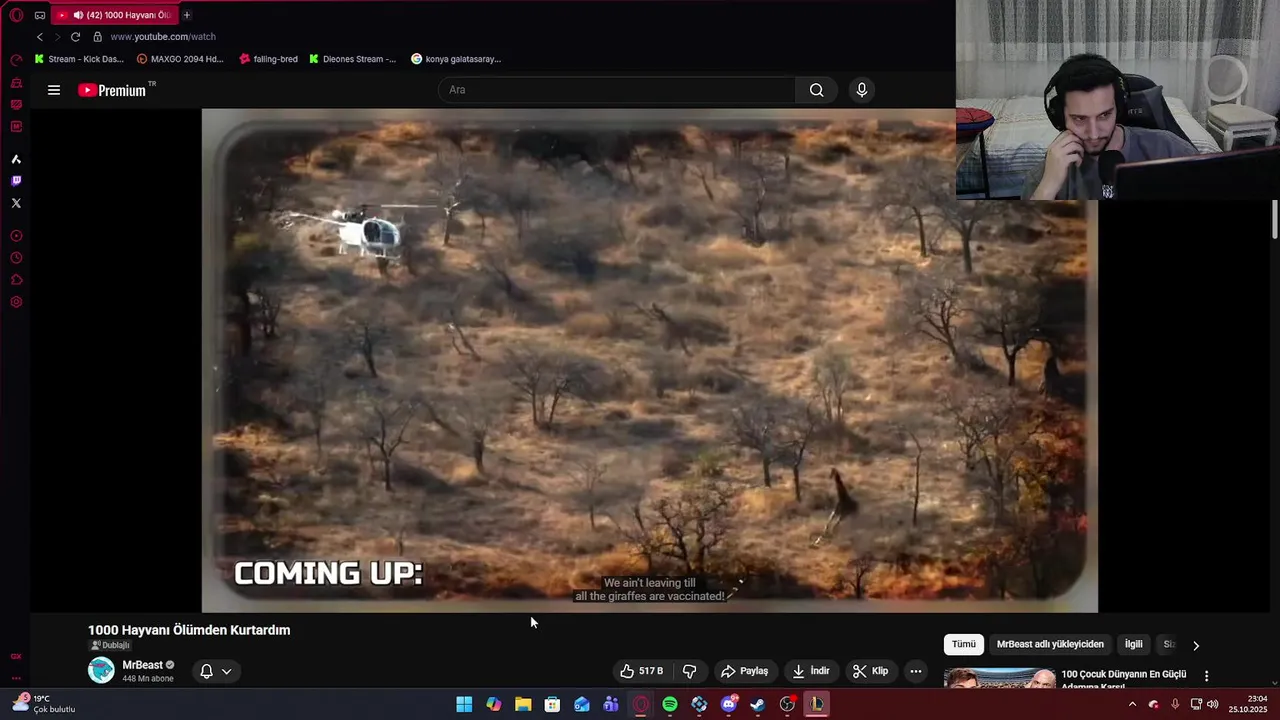This screenshot has width=1280, height=720.
Task: Open the Opera GX main menu logo
Action: click(16, 15)
